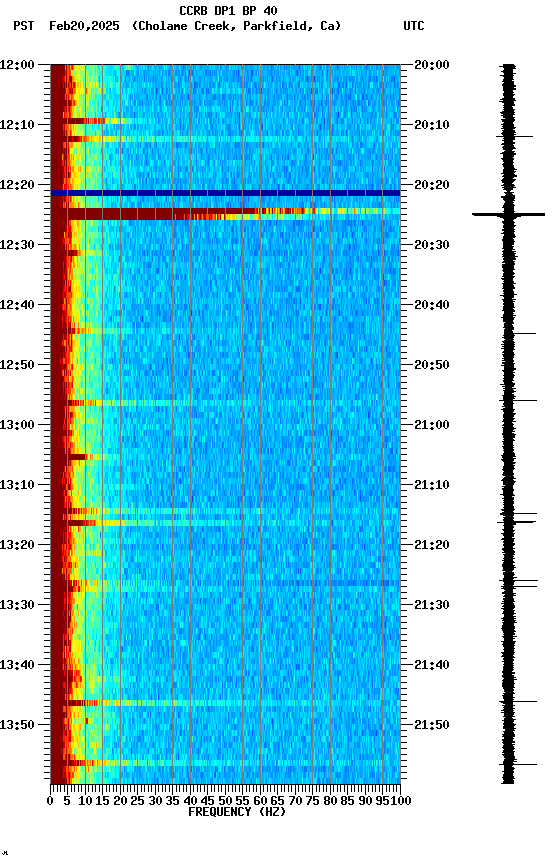Click the '13:50' PST time label
552x864 pixels.
(x=17, y=725)
